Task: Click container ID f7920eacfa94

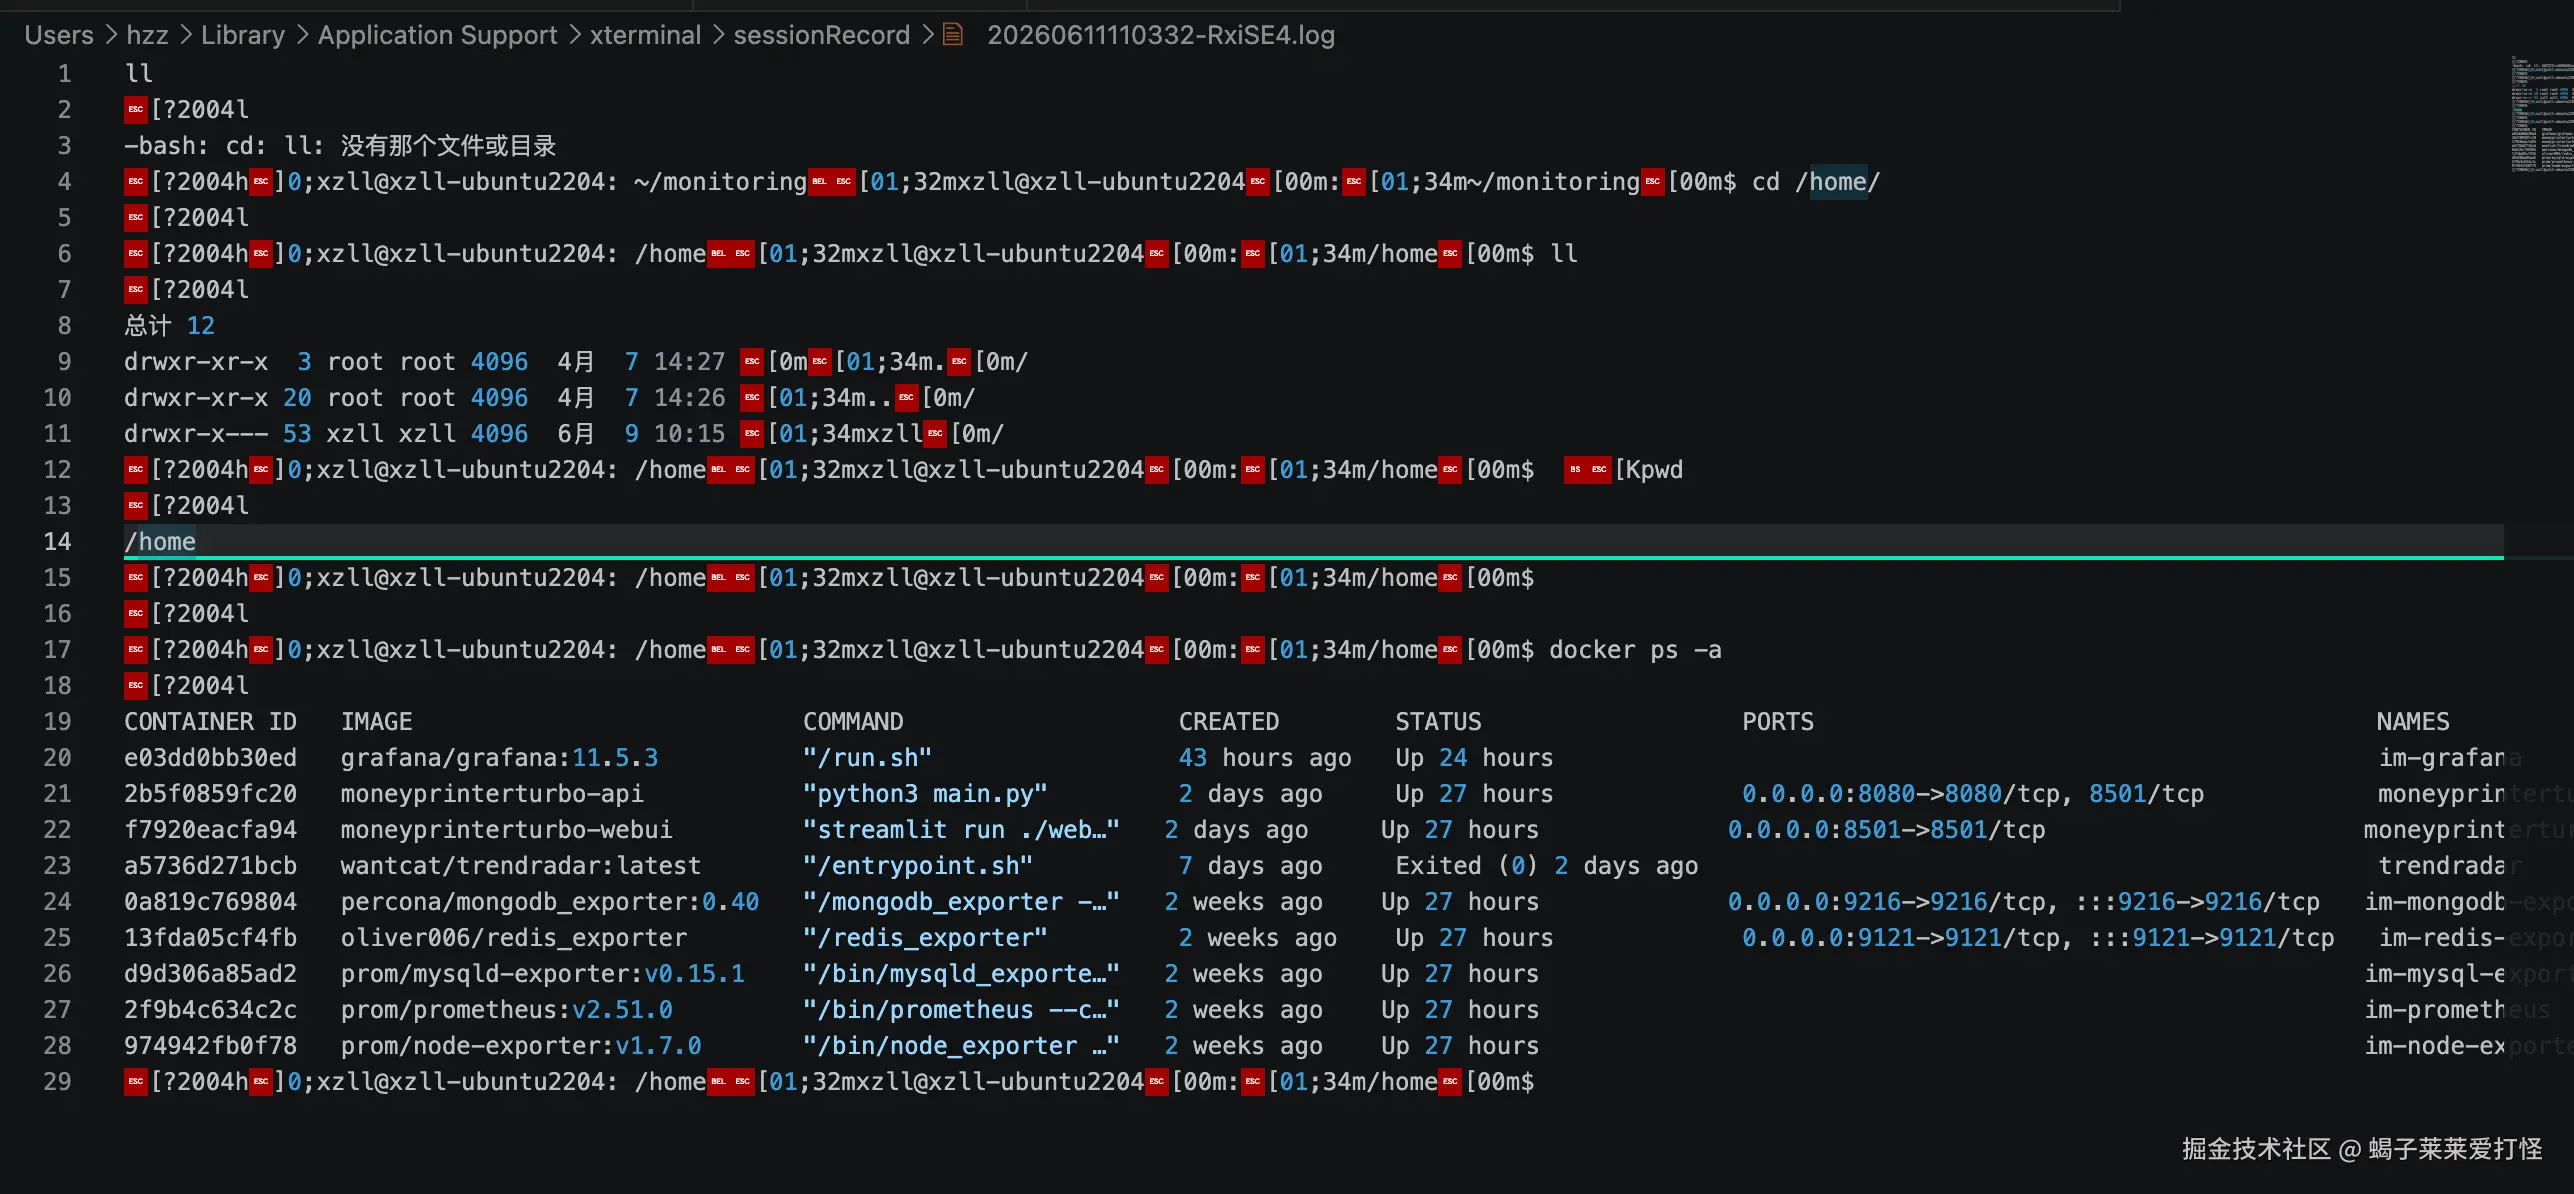Action: tap(211, 830)
